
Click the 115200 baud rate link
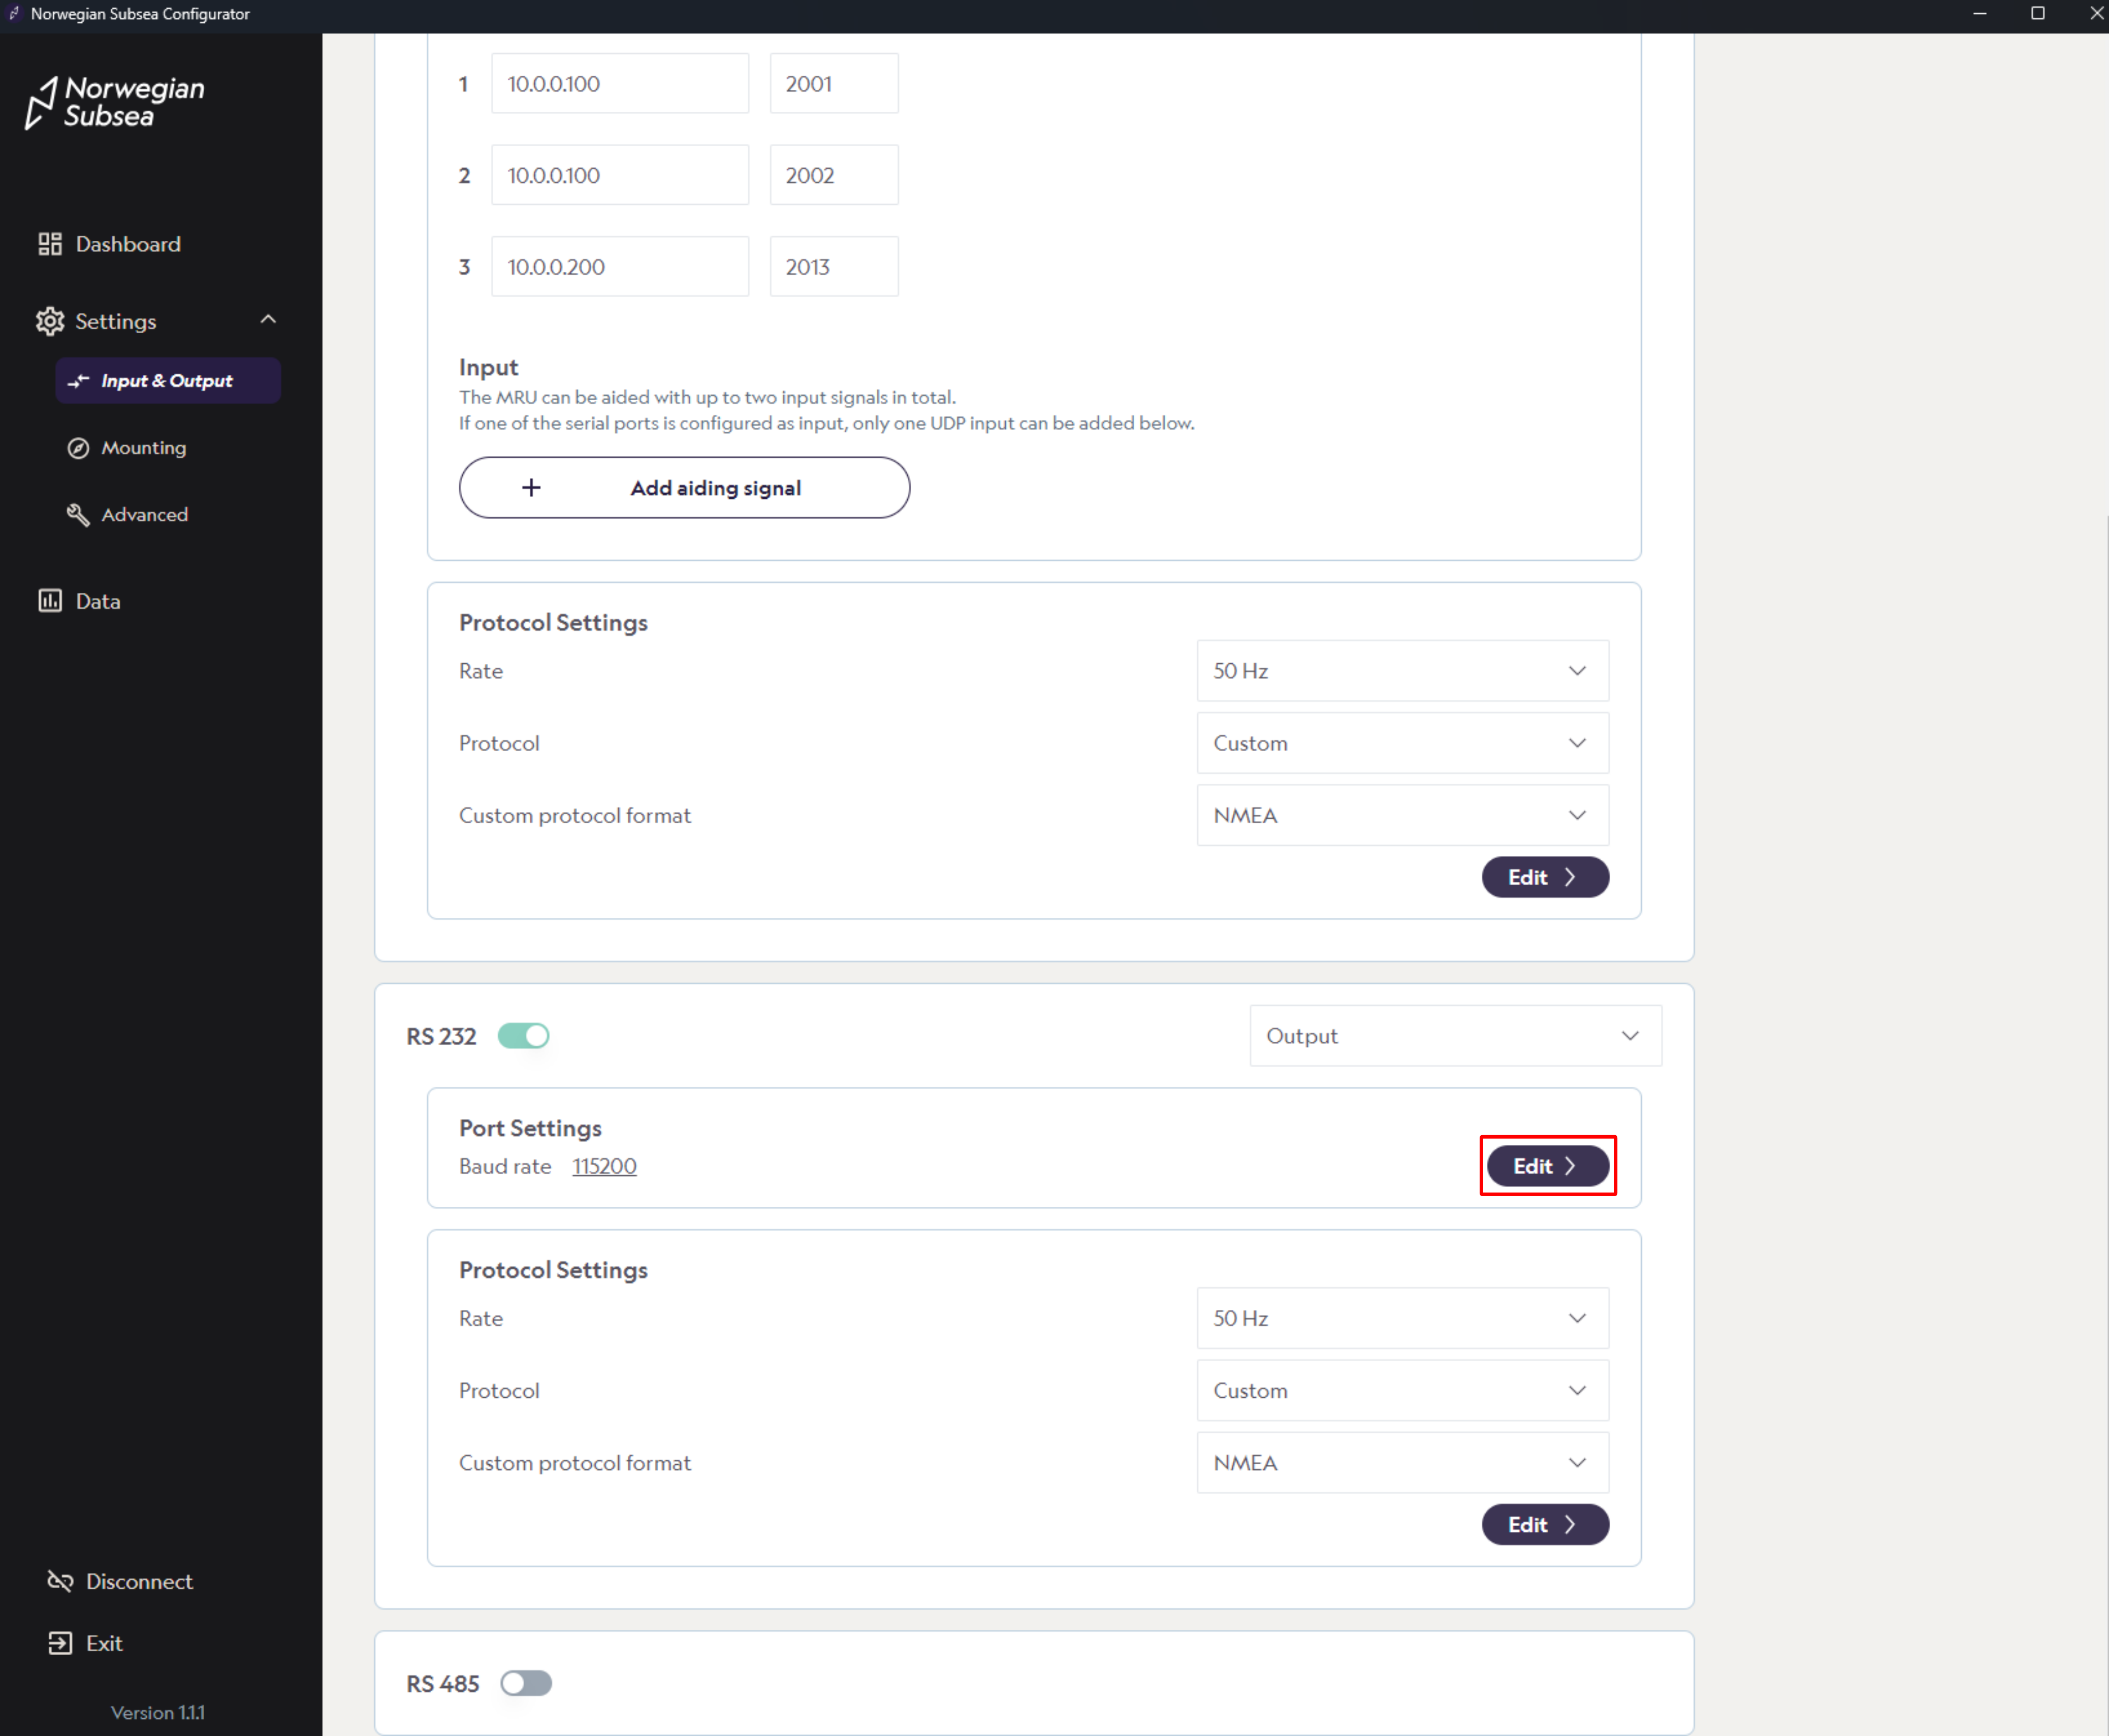click(604, 1166)
